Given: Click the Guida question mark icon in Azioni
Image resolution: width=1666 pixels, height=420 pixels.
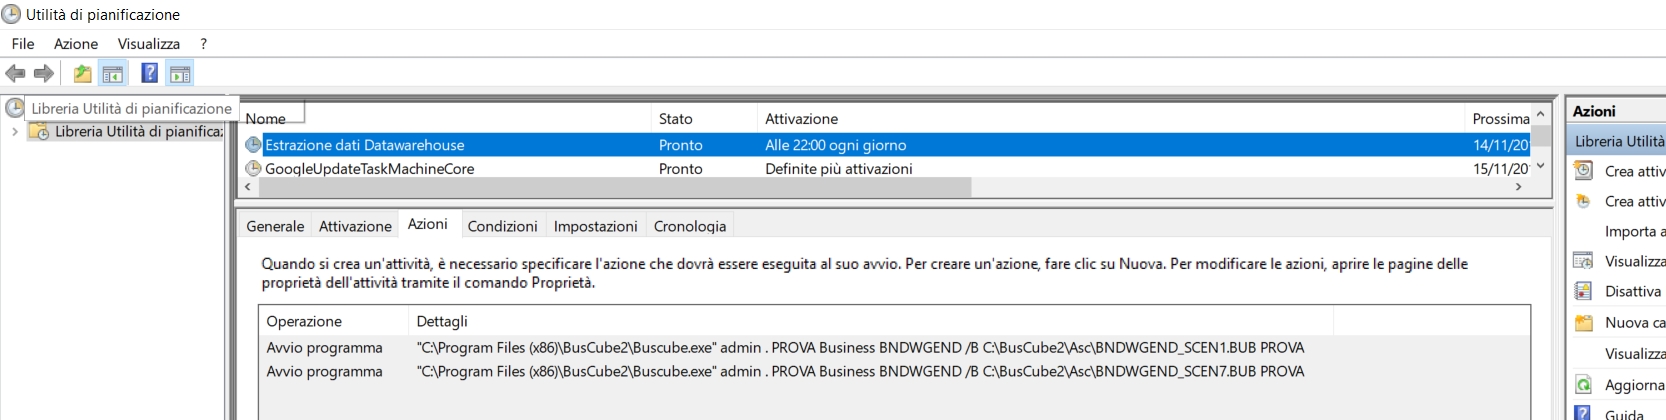Looking at the screenshot, I should point(1583,413).
